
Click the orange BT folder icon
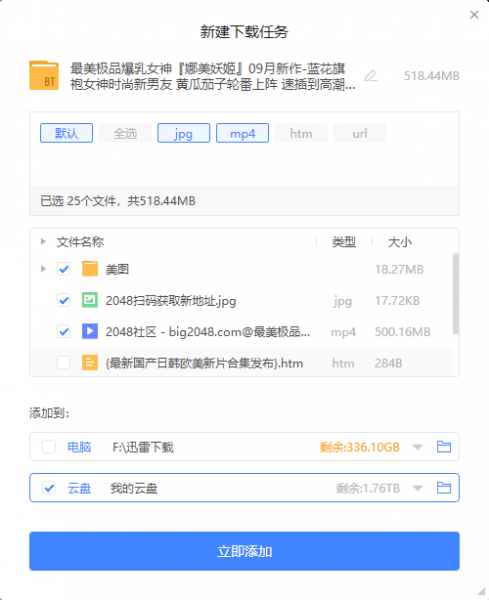[x=44, y=75]
